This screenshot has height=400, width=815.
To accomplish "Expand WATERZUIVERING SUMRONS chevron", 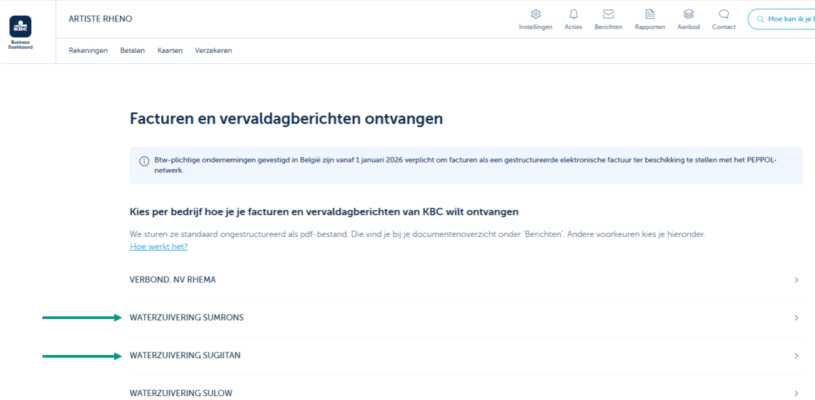I will (x=796, y=318).
